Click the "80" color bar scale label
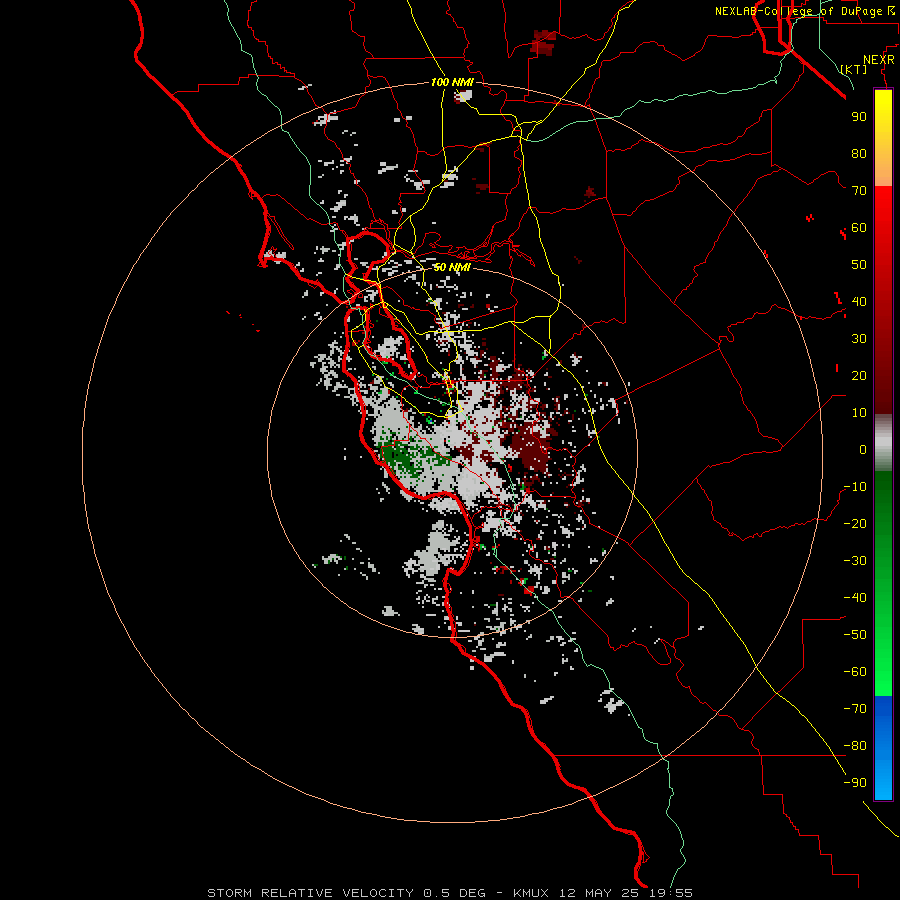Screen dimensions: 900x900 tap(859, 153)
